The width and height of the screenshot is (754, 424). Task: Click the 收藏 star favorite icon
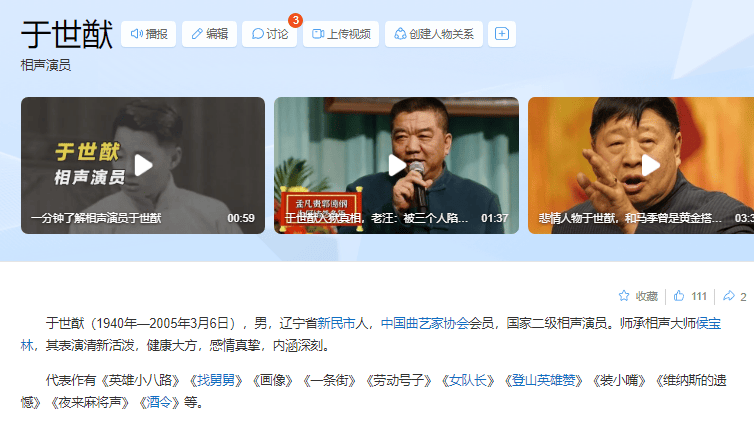[x=624, y=296]
